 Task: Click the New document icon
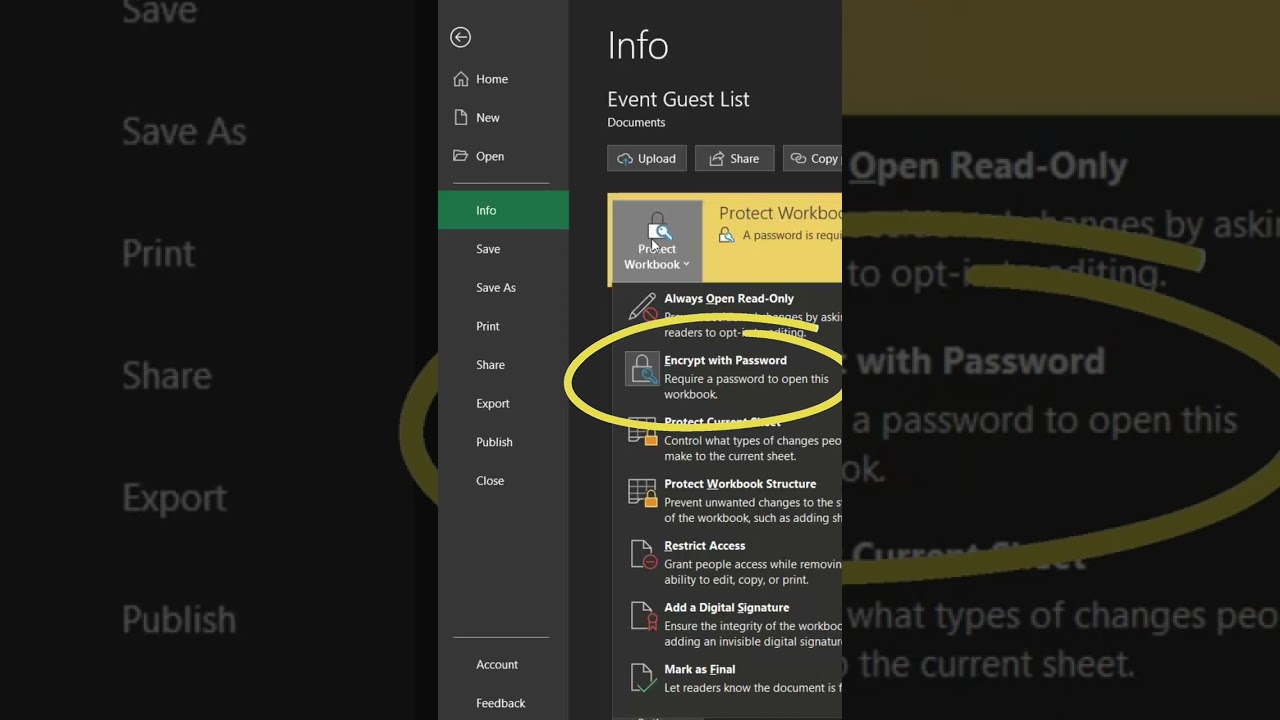click(x=460, y=117)
